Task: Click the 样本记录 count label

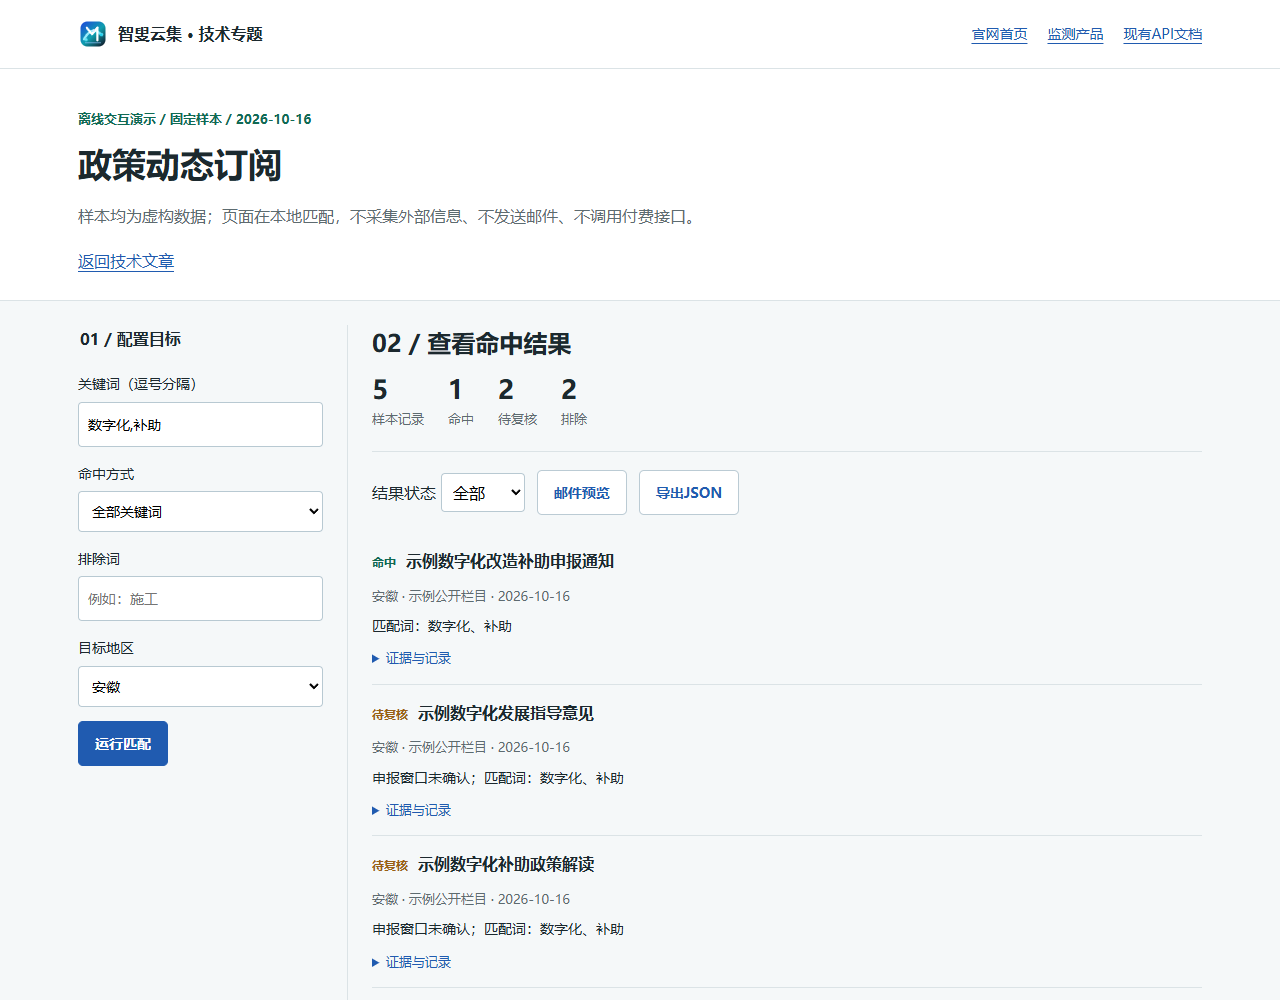Action: tap(398, 419)
